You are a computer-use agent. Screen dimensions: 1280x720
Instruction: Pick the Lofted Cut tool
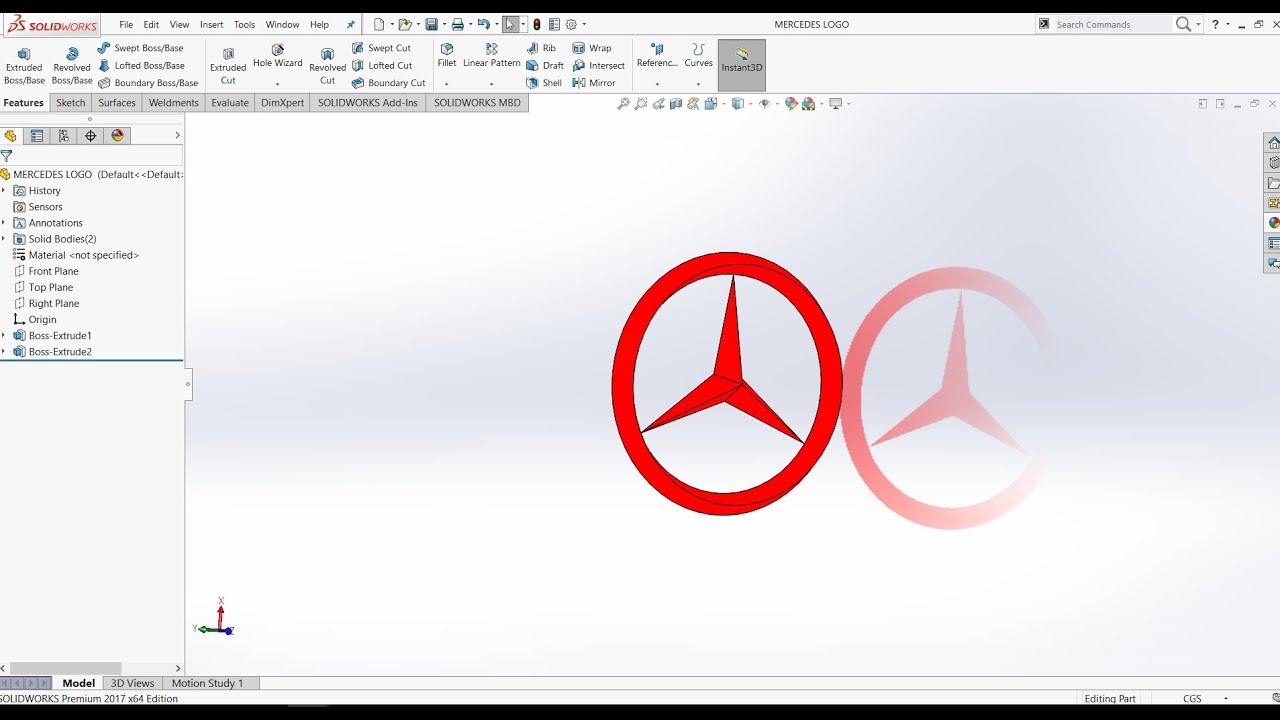pyautogui.click(x=382, y=65)
